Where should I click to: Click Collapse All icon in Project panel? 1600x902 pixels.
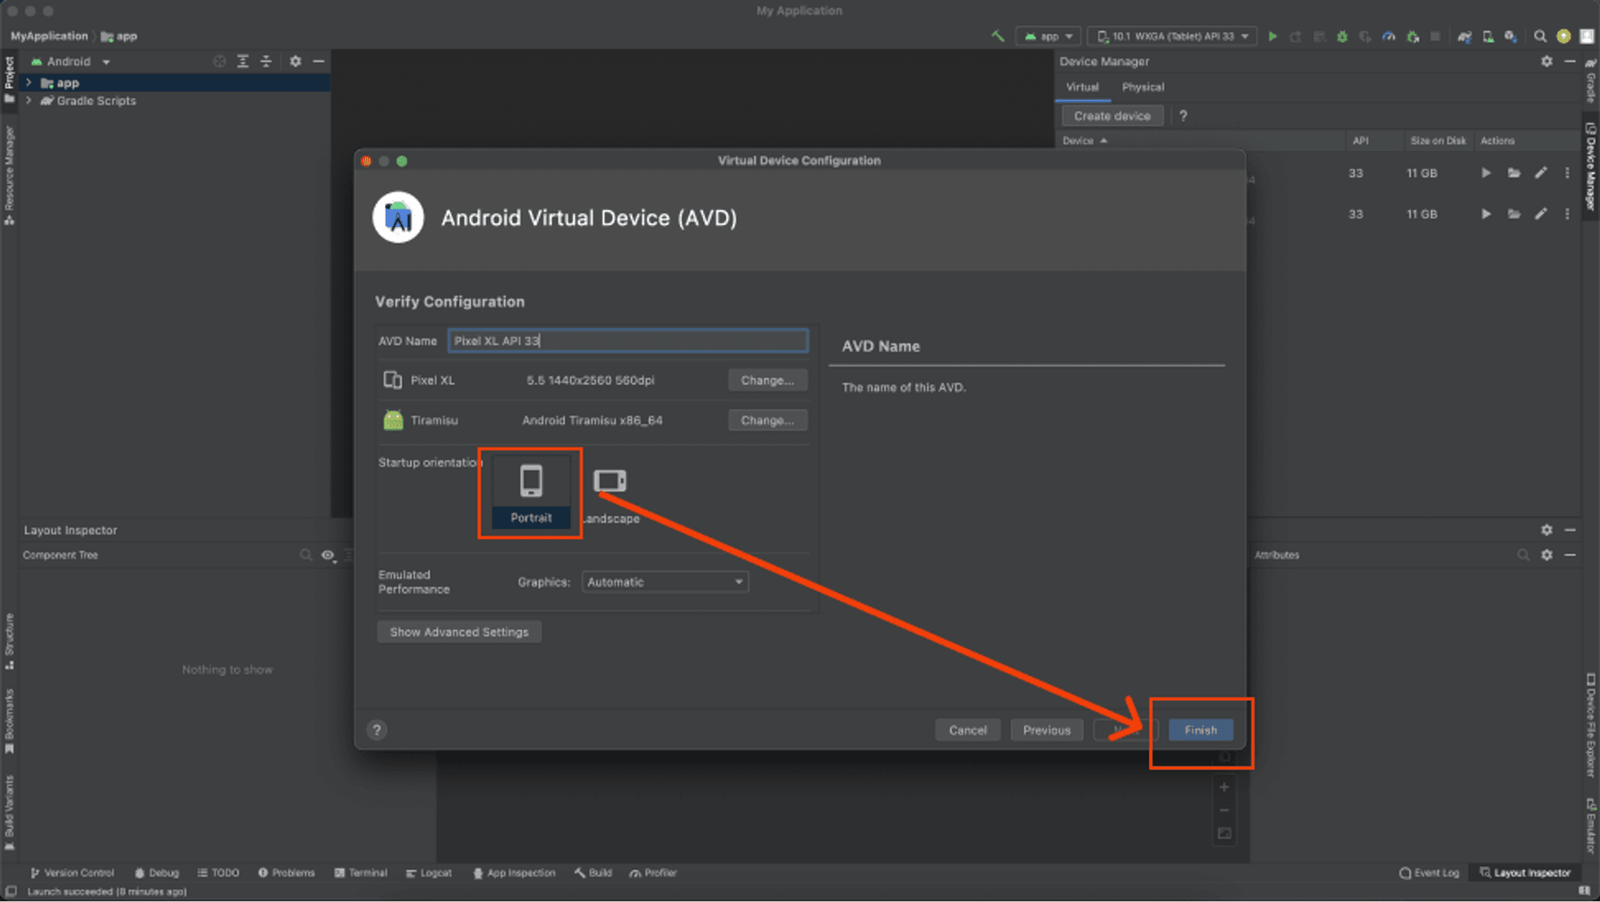[266, 61]
